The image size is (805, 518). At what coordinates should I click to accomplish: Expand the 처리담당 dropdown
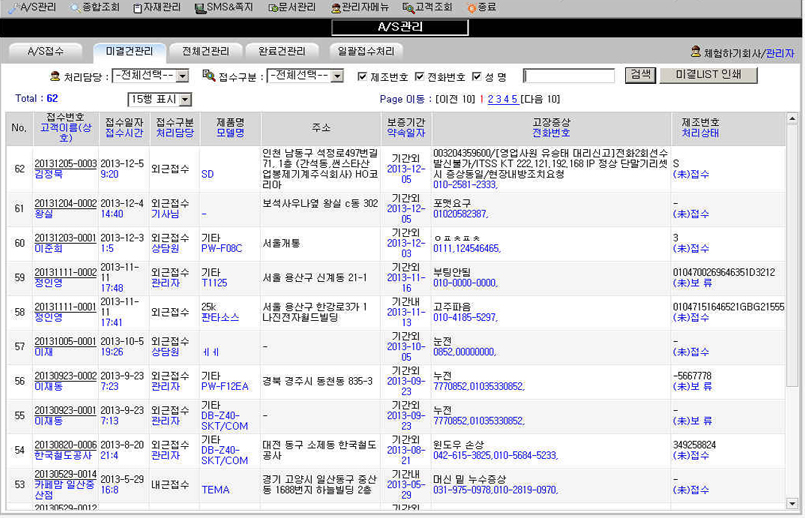(150, 76)
